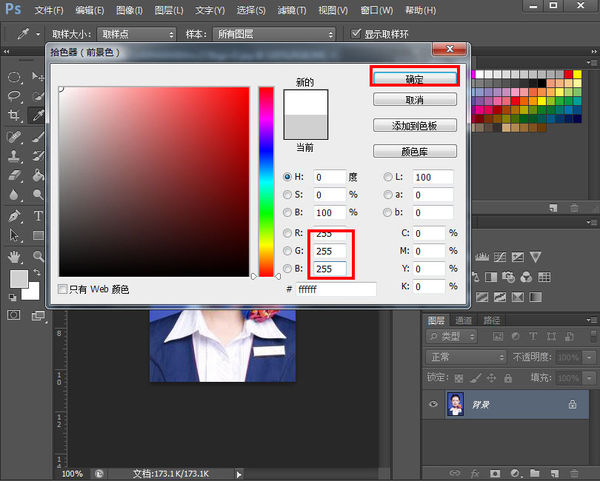Screen dimensions: 600x481
Task: Select the Hand tool
Action: [14, 256]
